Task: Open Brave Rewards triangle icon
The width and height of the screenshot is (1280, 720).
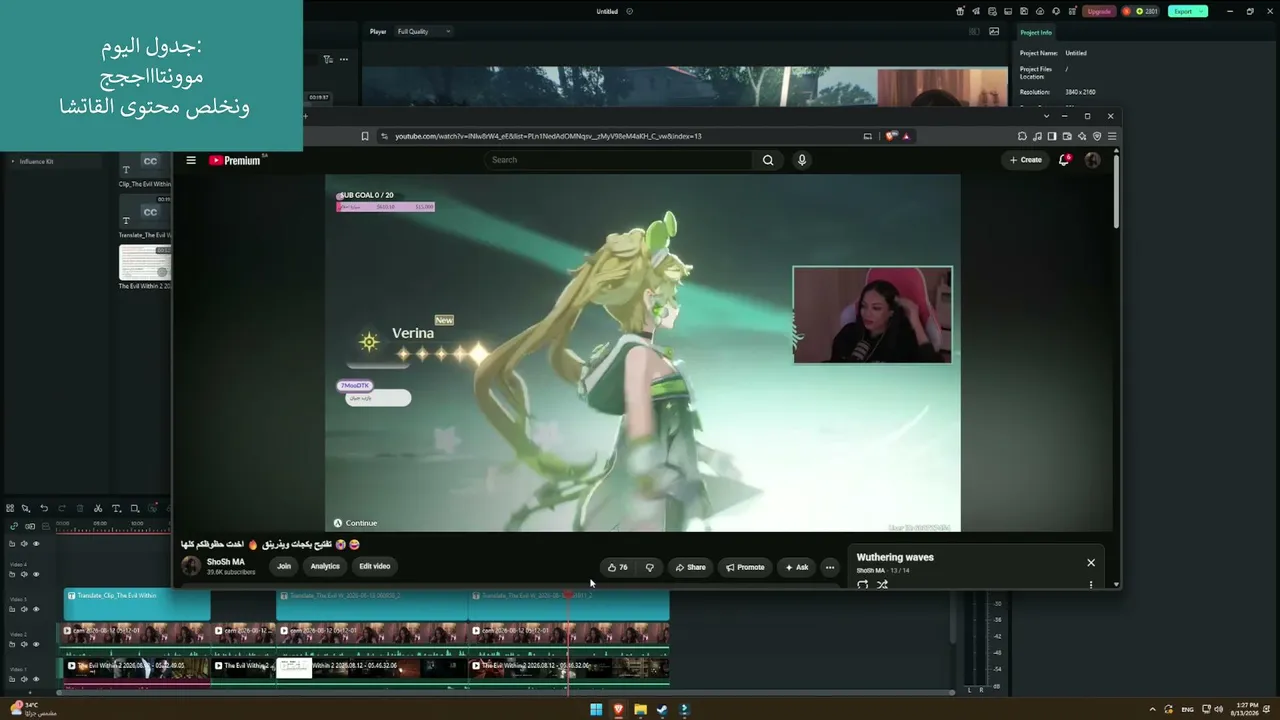Action: (905, 136)
